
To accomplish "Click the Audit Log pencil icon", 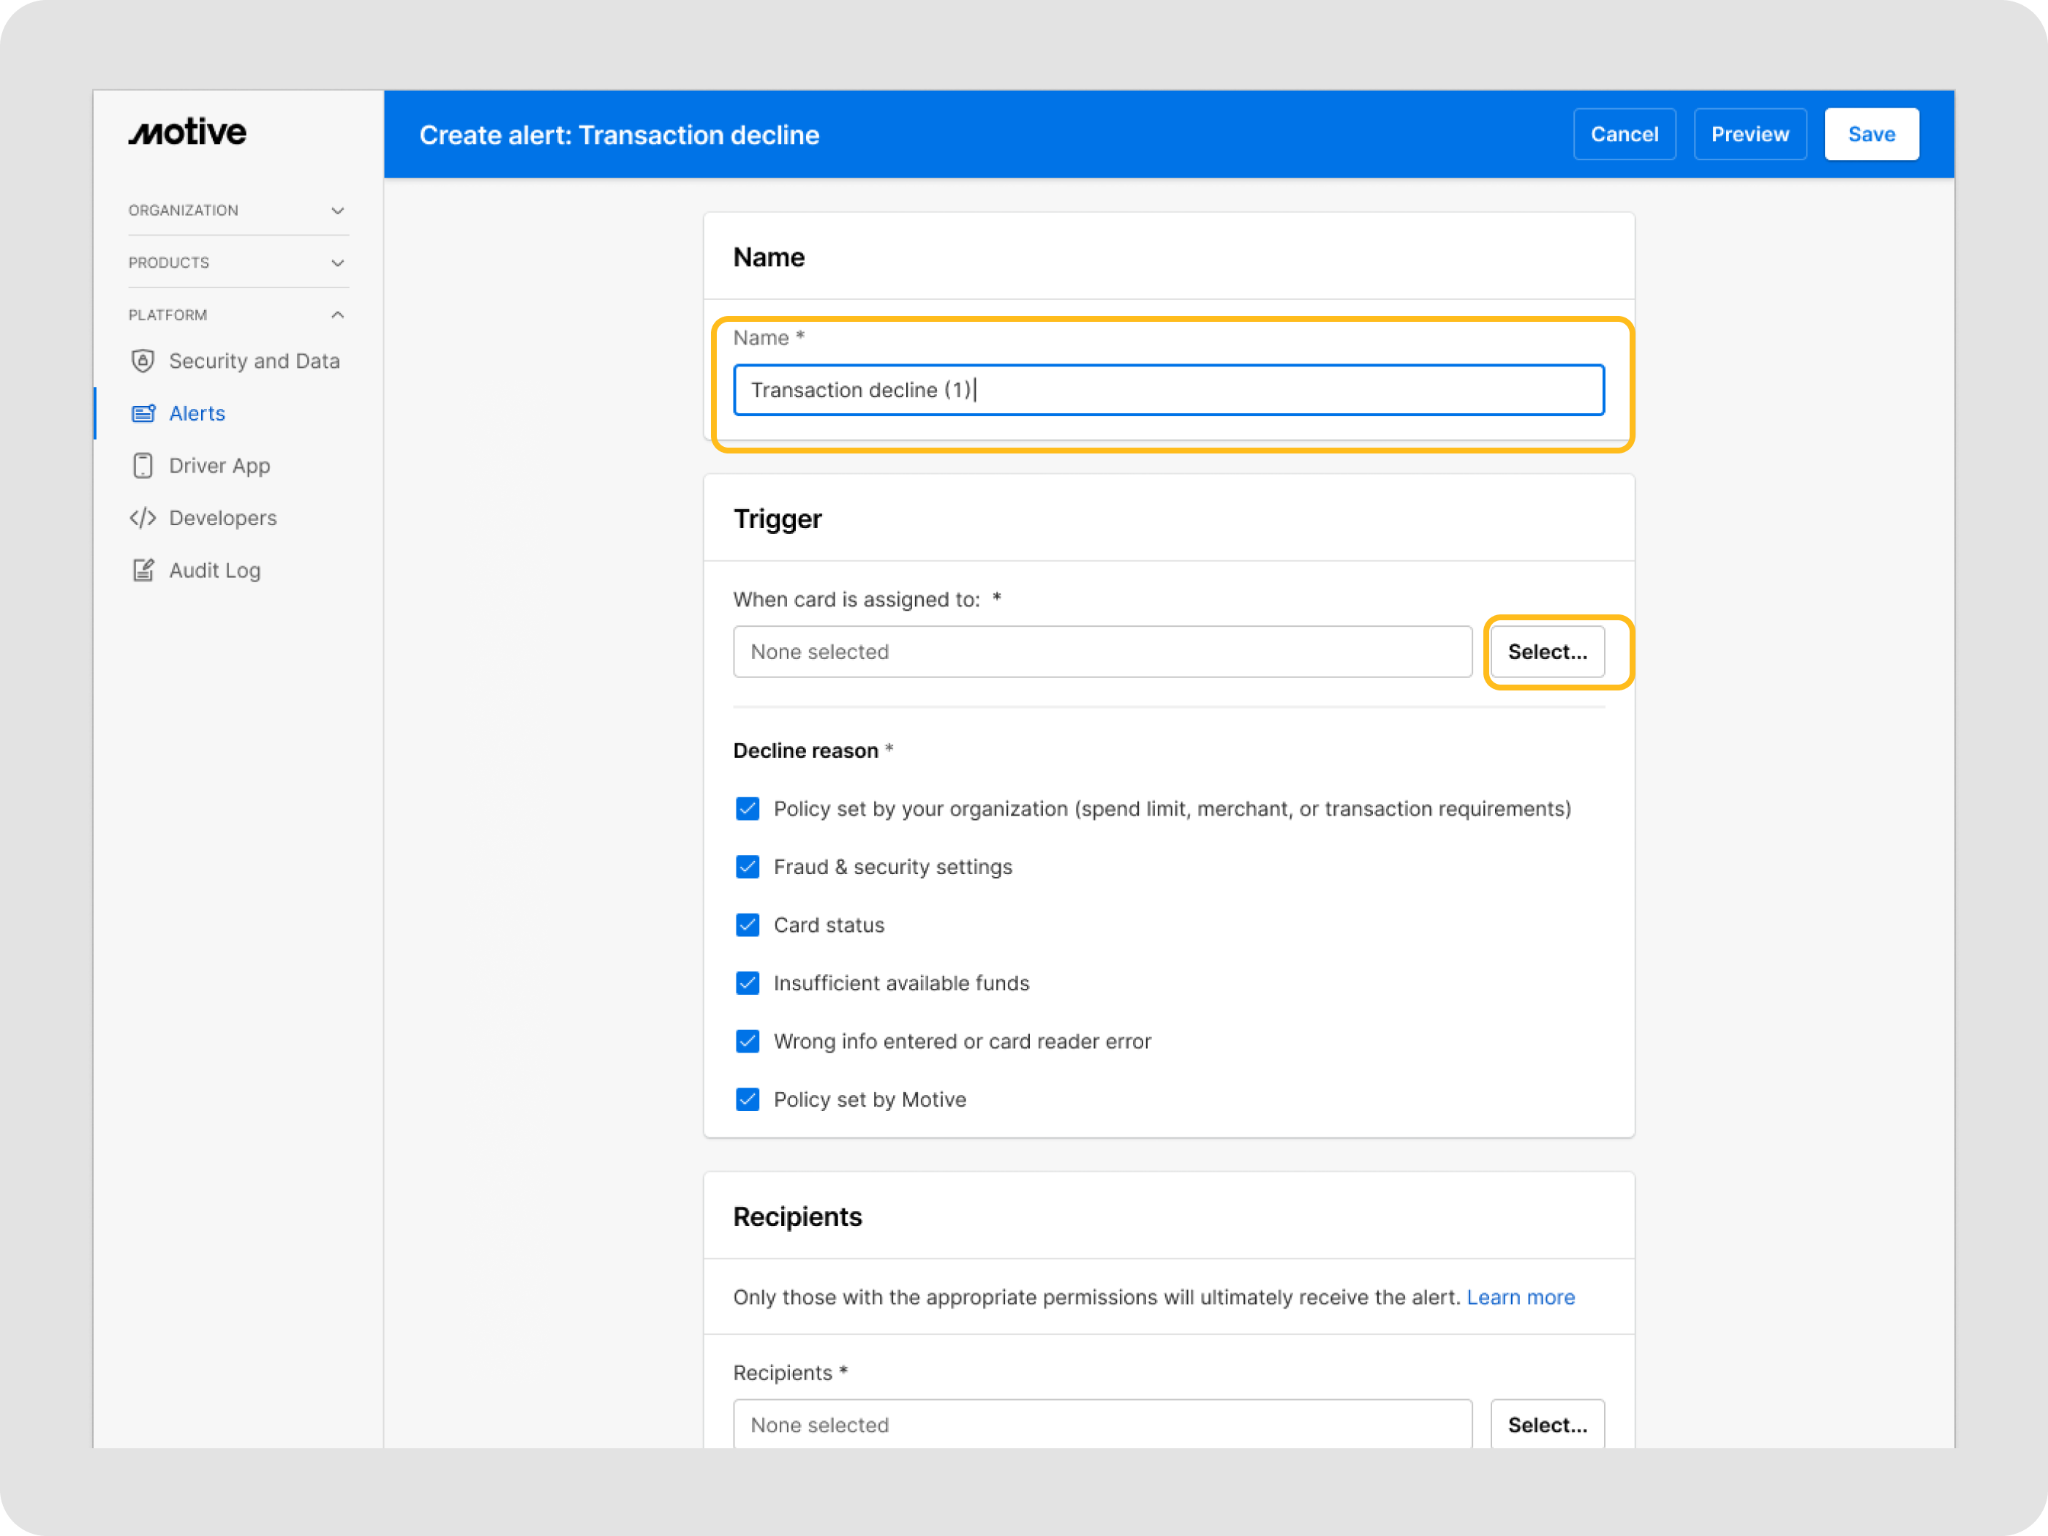I will tap(143, 570).
